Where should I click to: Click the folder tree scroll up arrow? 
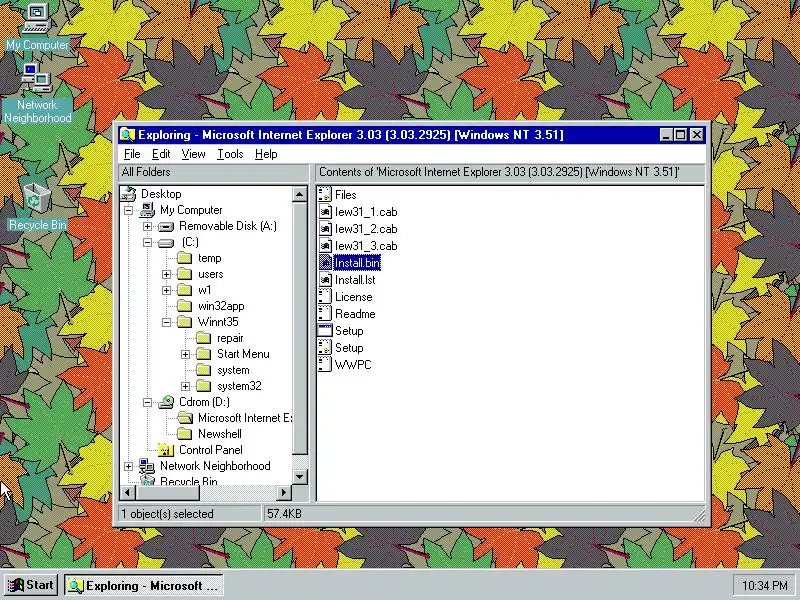[299, 194]
